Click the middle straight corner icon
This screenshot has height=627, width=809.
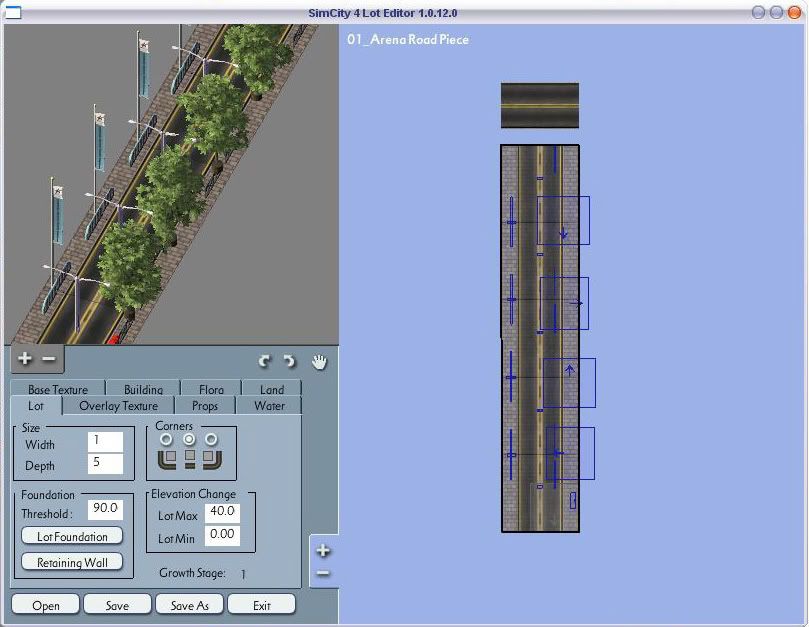[x=190, y=458]
